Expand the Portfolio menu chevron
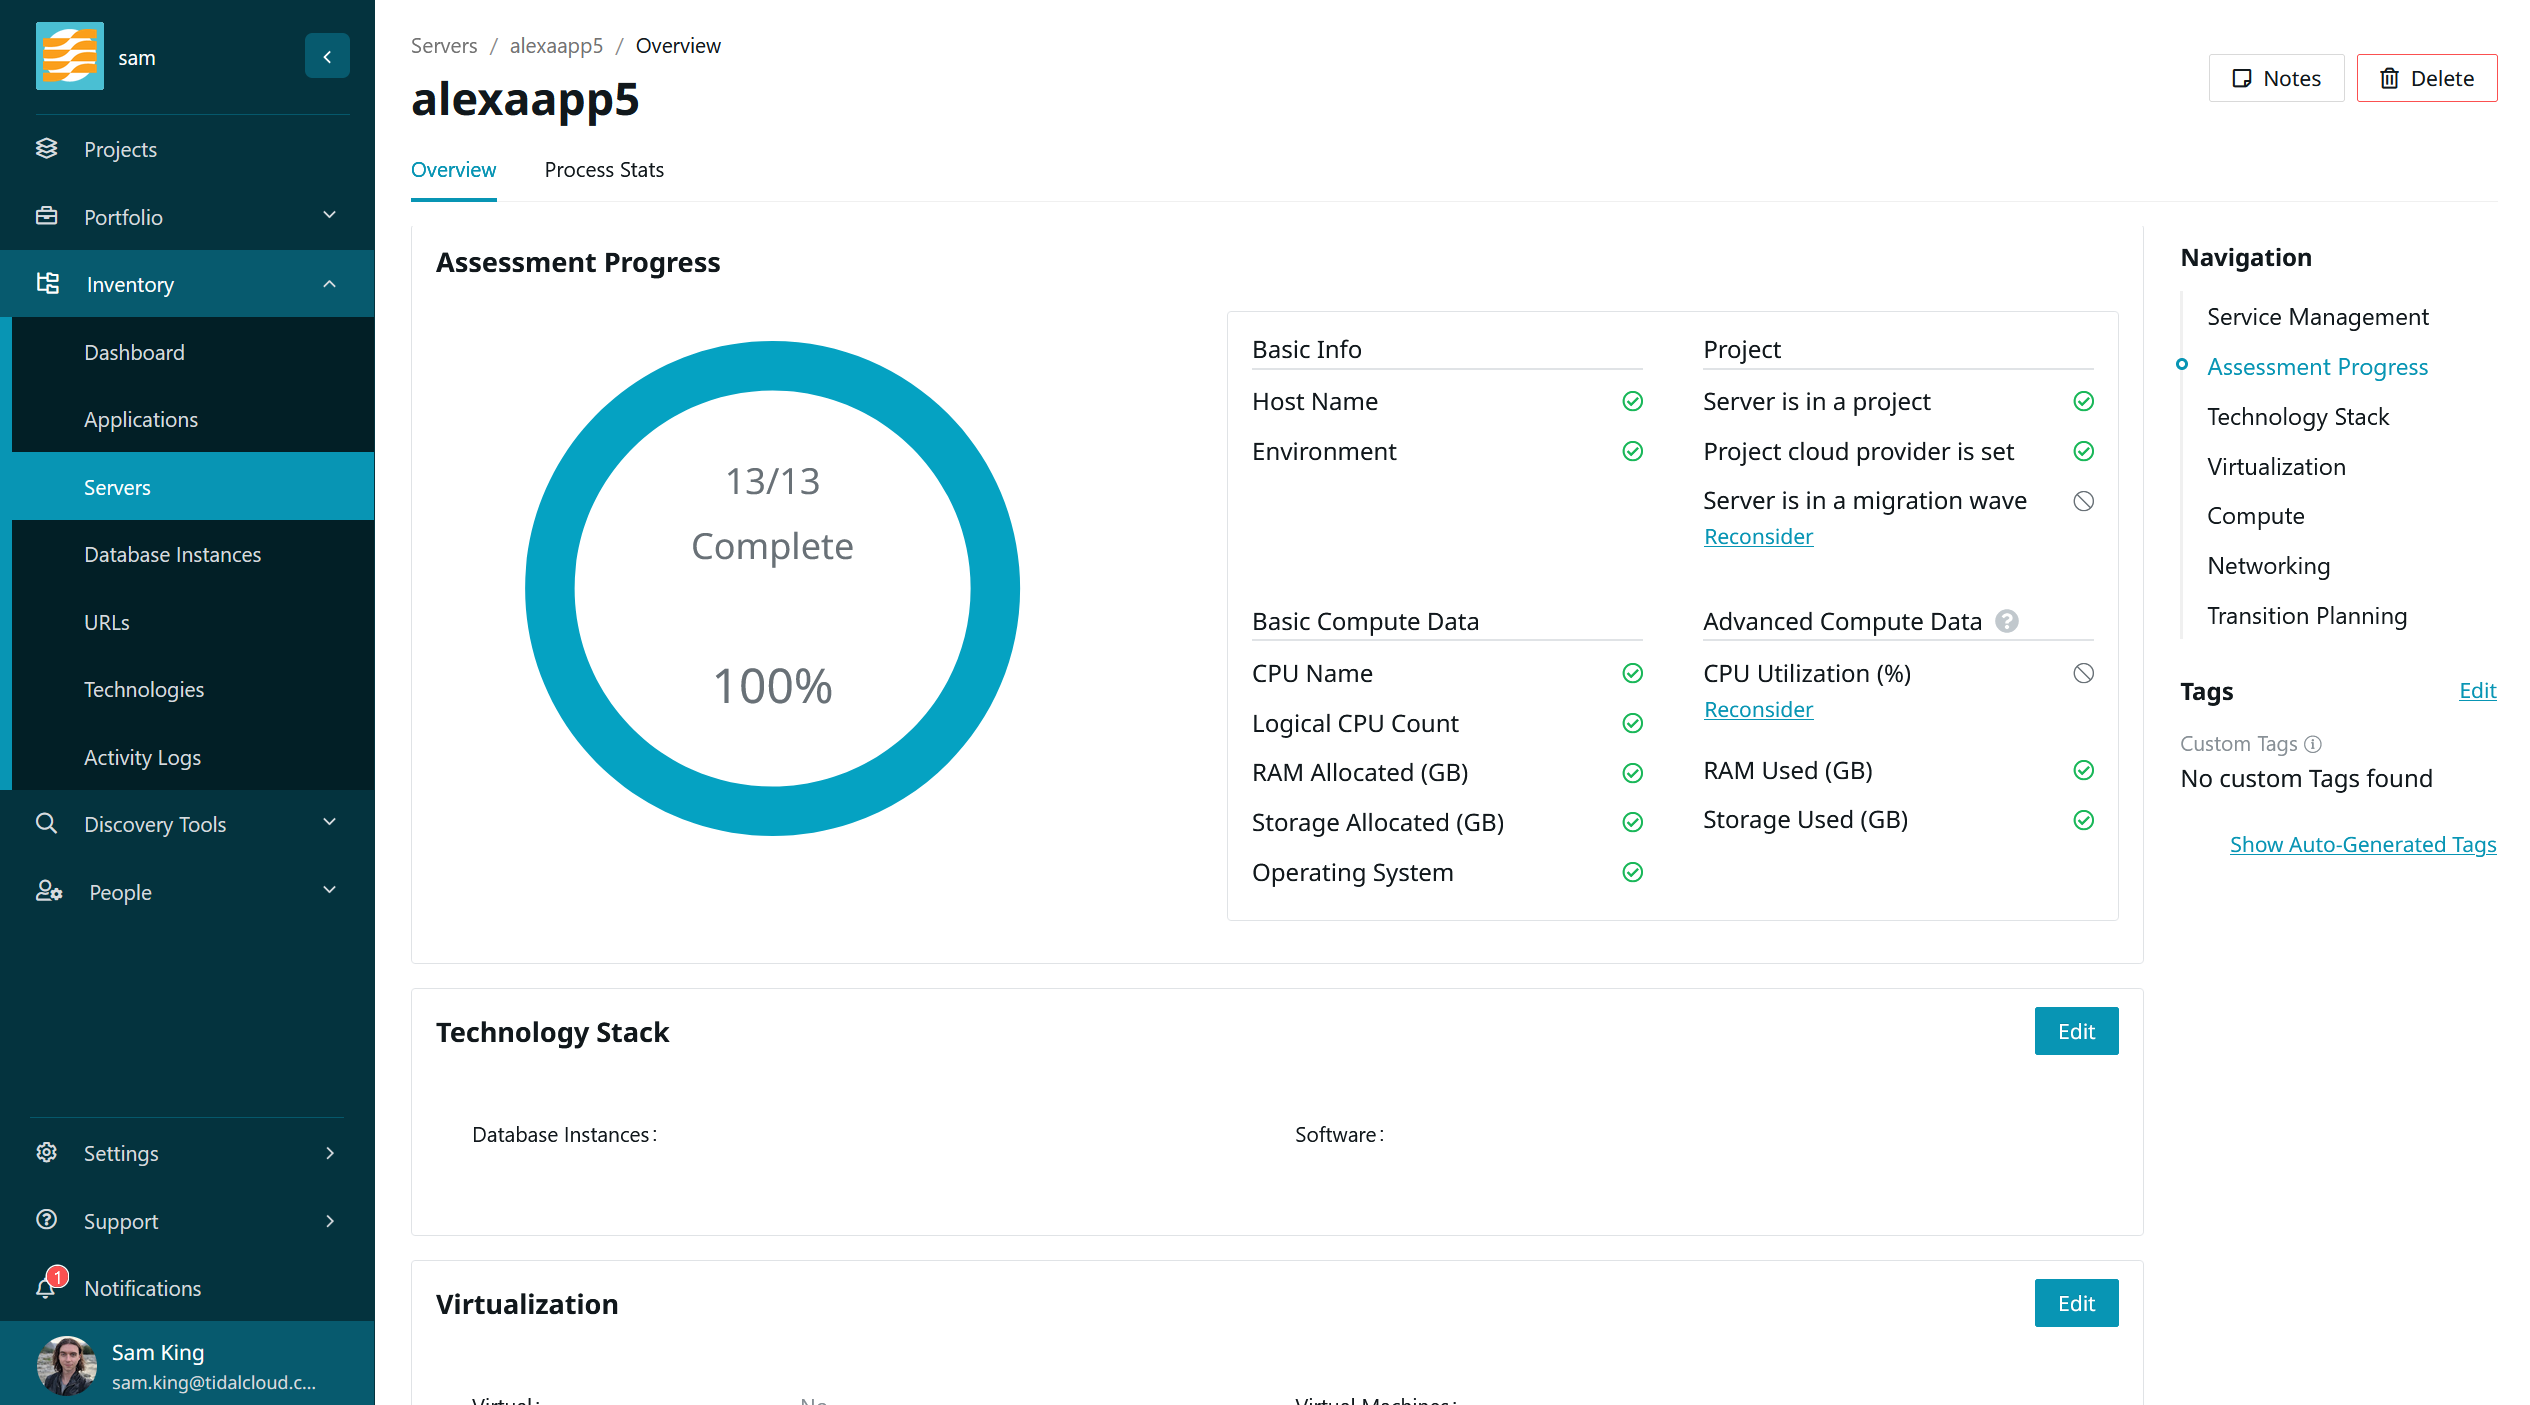Screen dimensions: 2530x1405 [329, 216]
